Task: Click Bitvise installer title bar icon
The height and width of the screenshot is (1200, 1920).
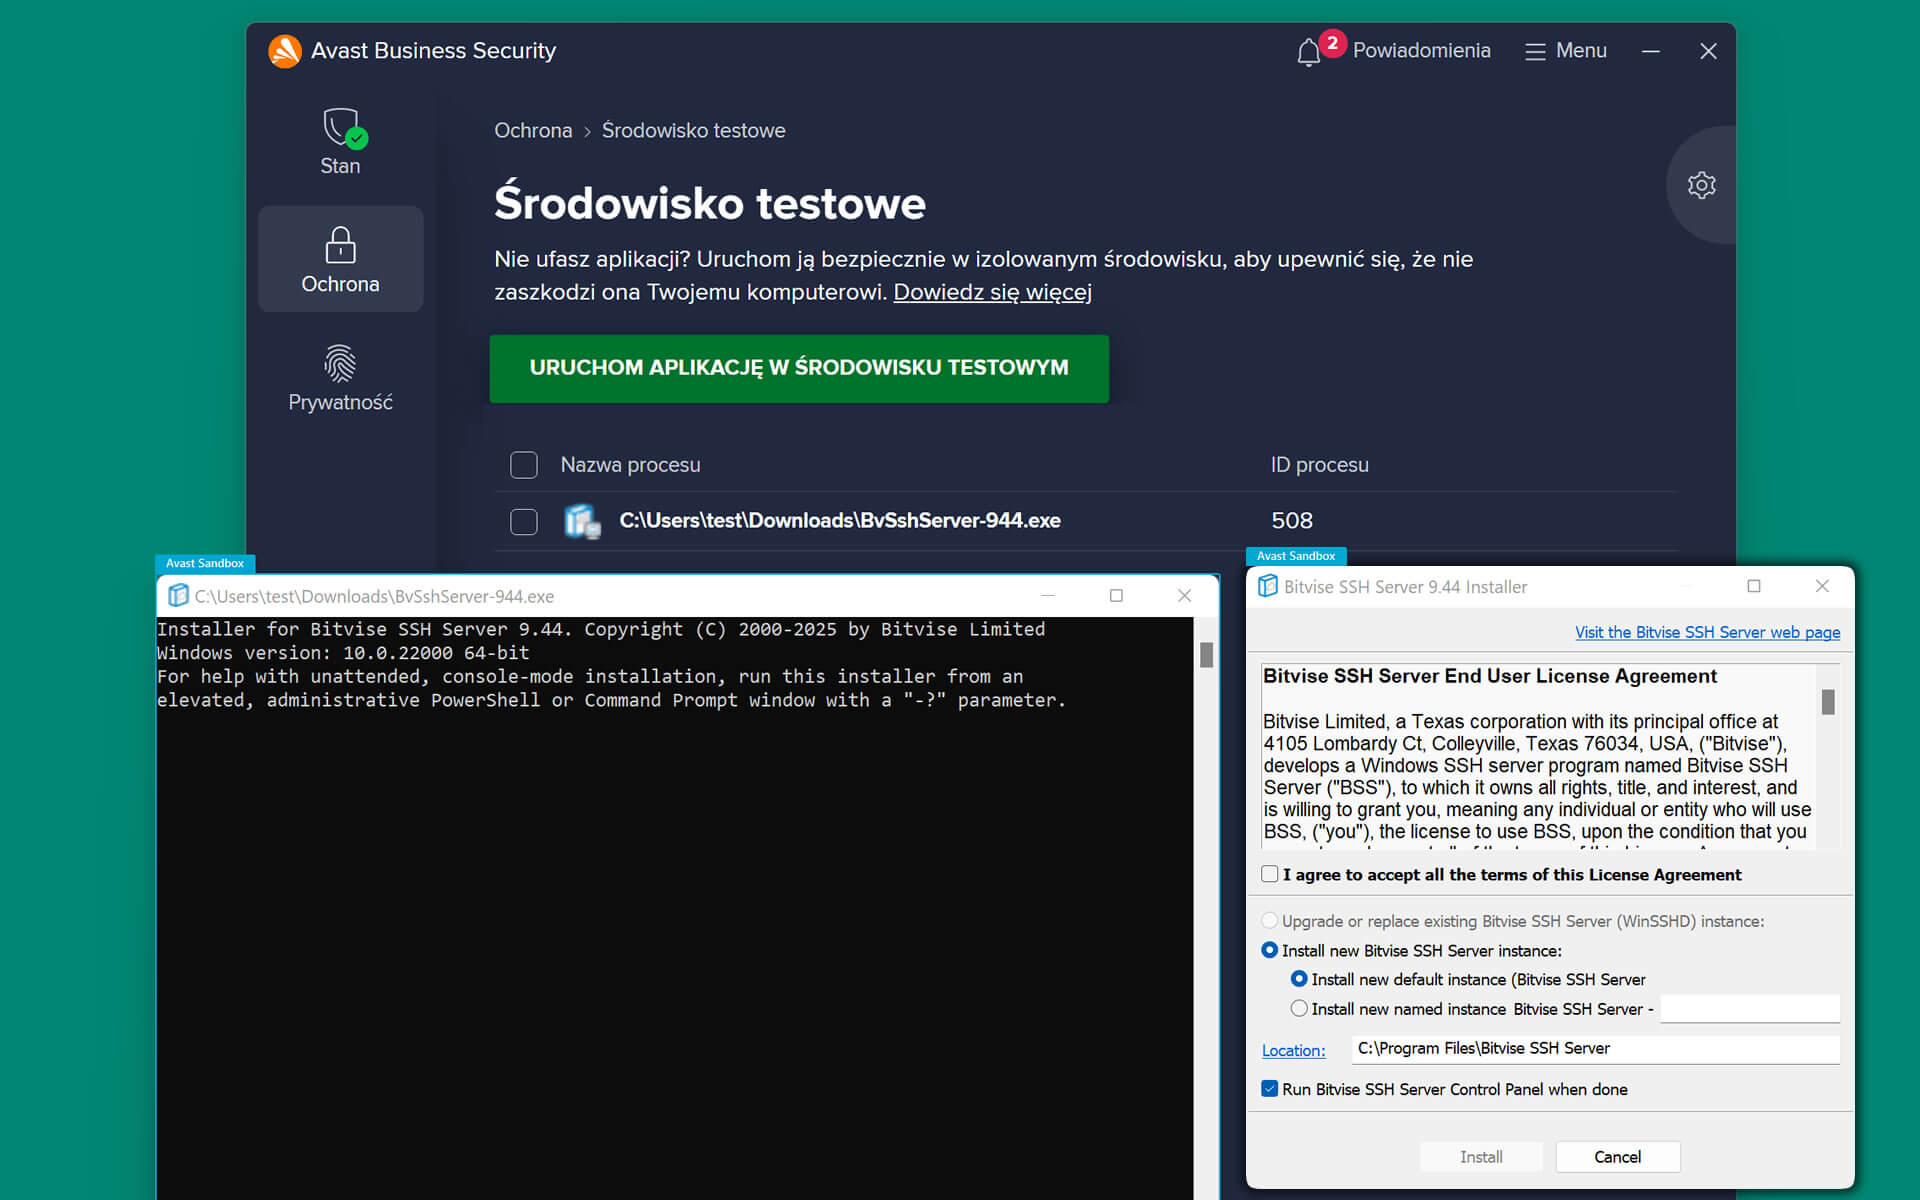Action: tap(1267, 586)
